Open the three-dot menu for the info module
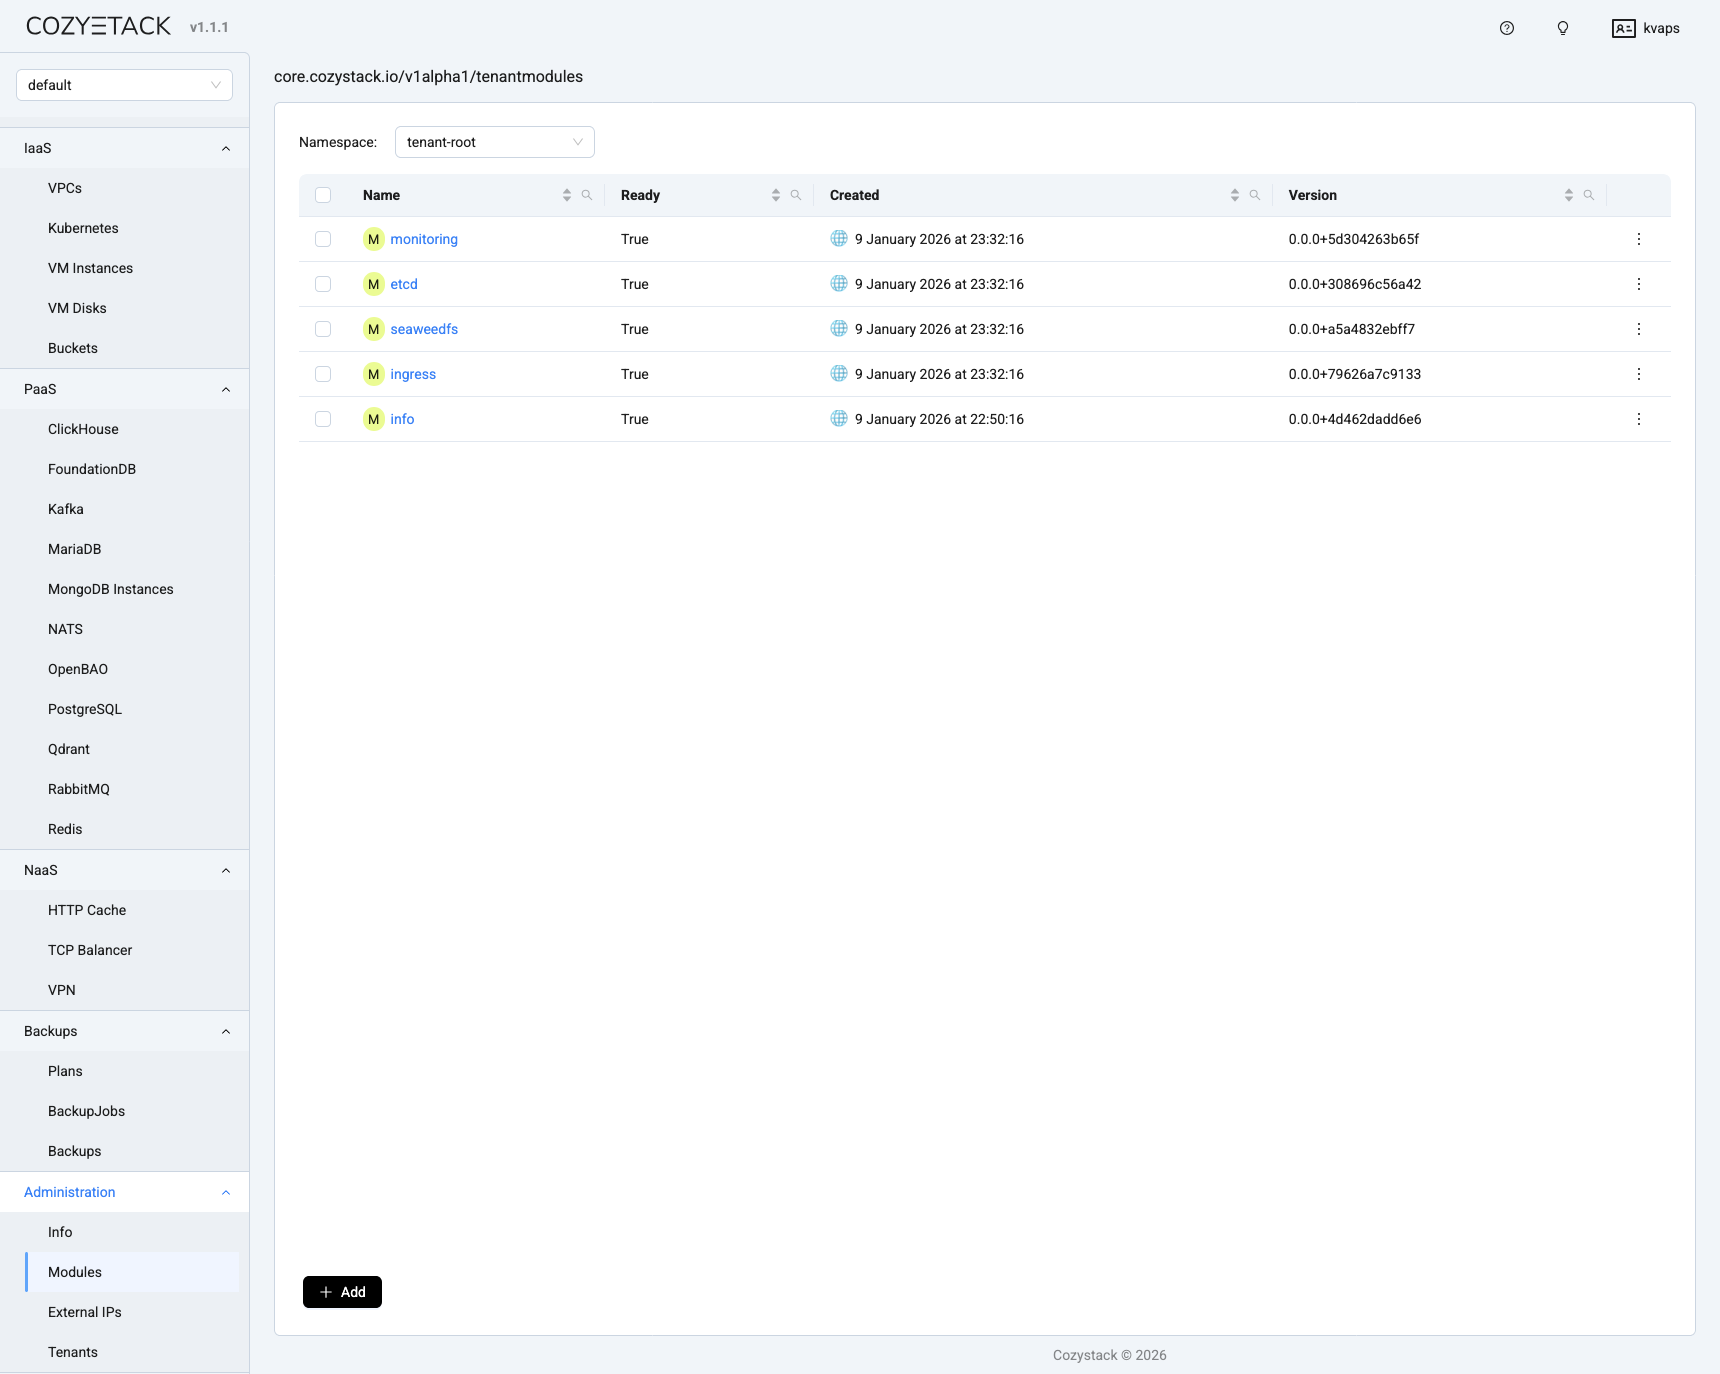The width and height of the screenshot is (1720, 1374). coord(1638,419)
